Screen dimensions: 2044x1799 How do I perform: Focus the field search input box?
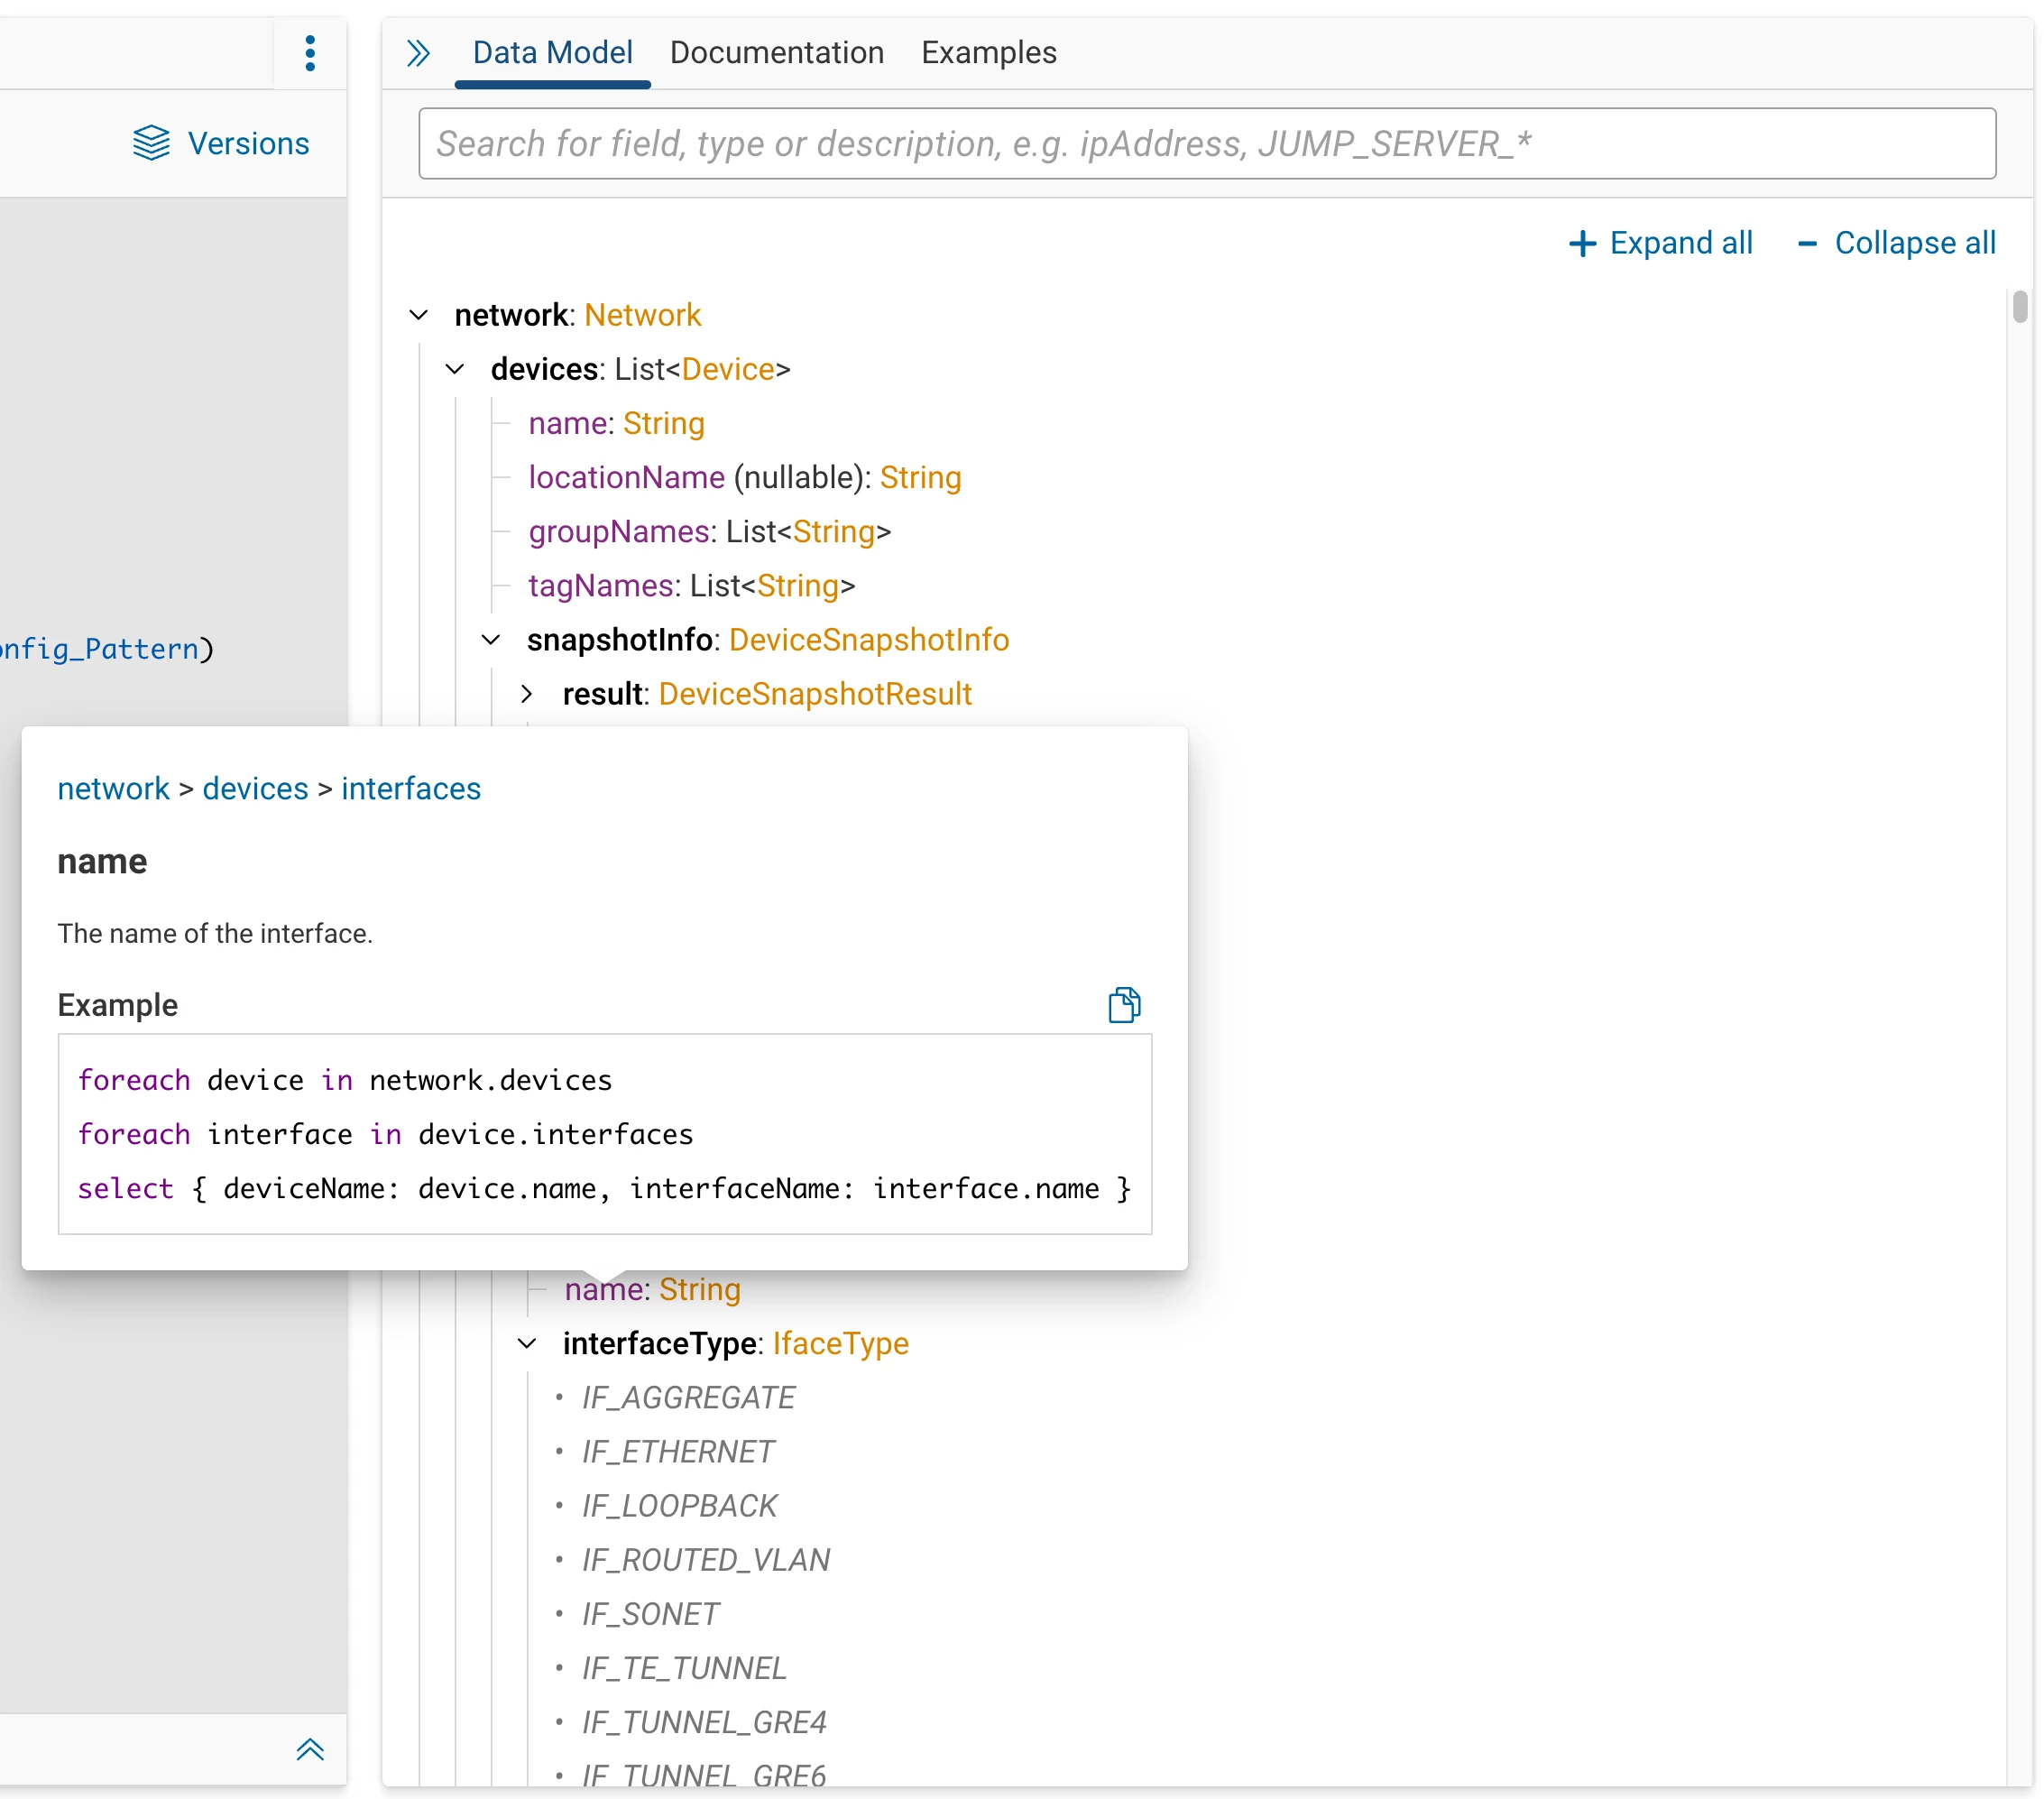click(1206, 144)
